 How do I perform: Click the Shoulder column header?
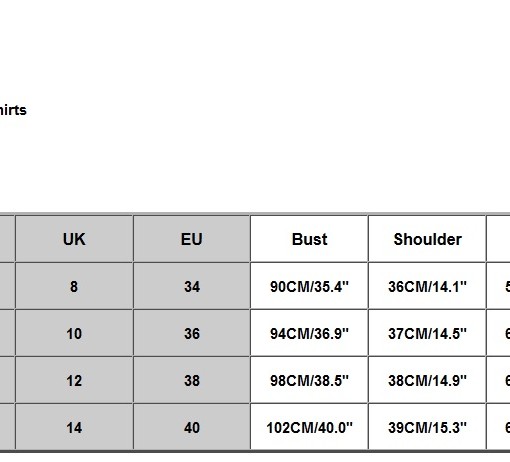click(427, 239)
